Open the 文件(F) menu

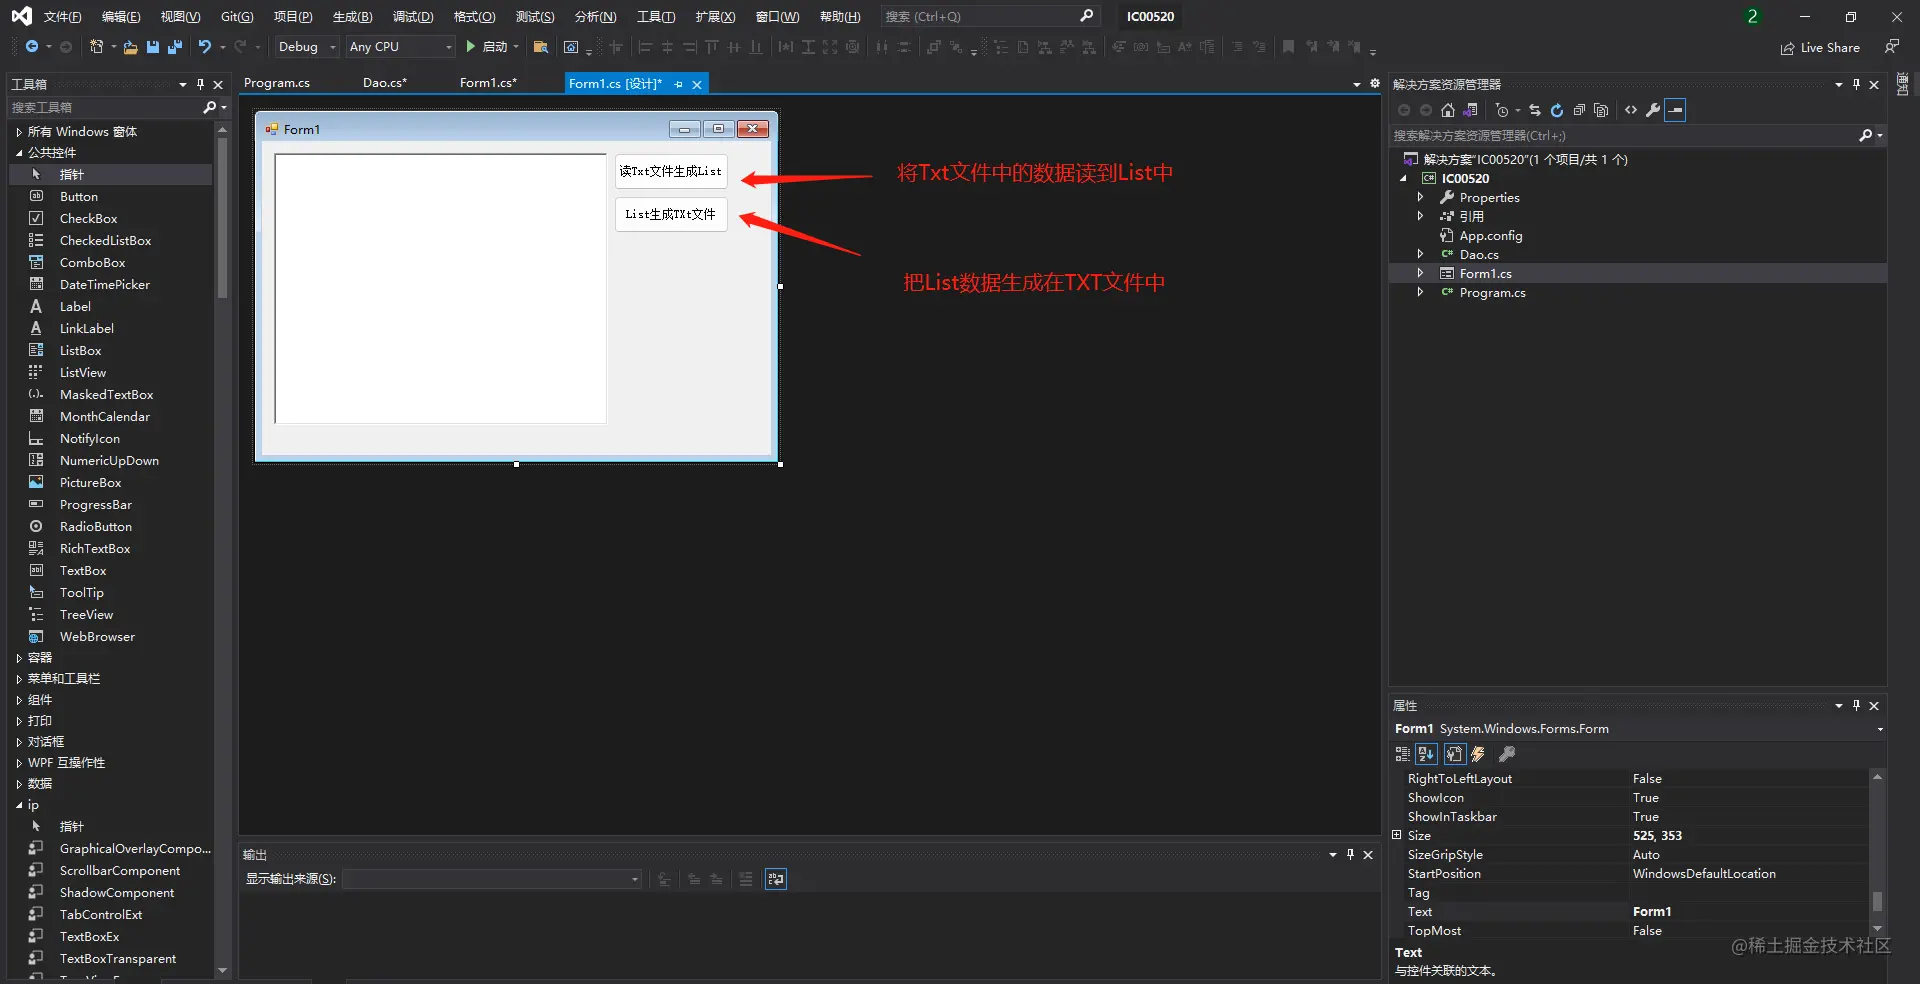tap(62, 16)
